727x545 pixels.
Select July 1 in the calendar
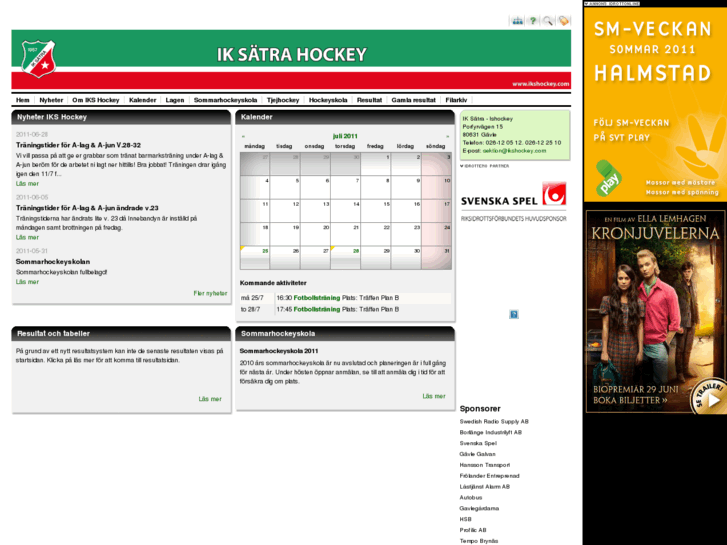pyautogui.click(x=376, y=164)
